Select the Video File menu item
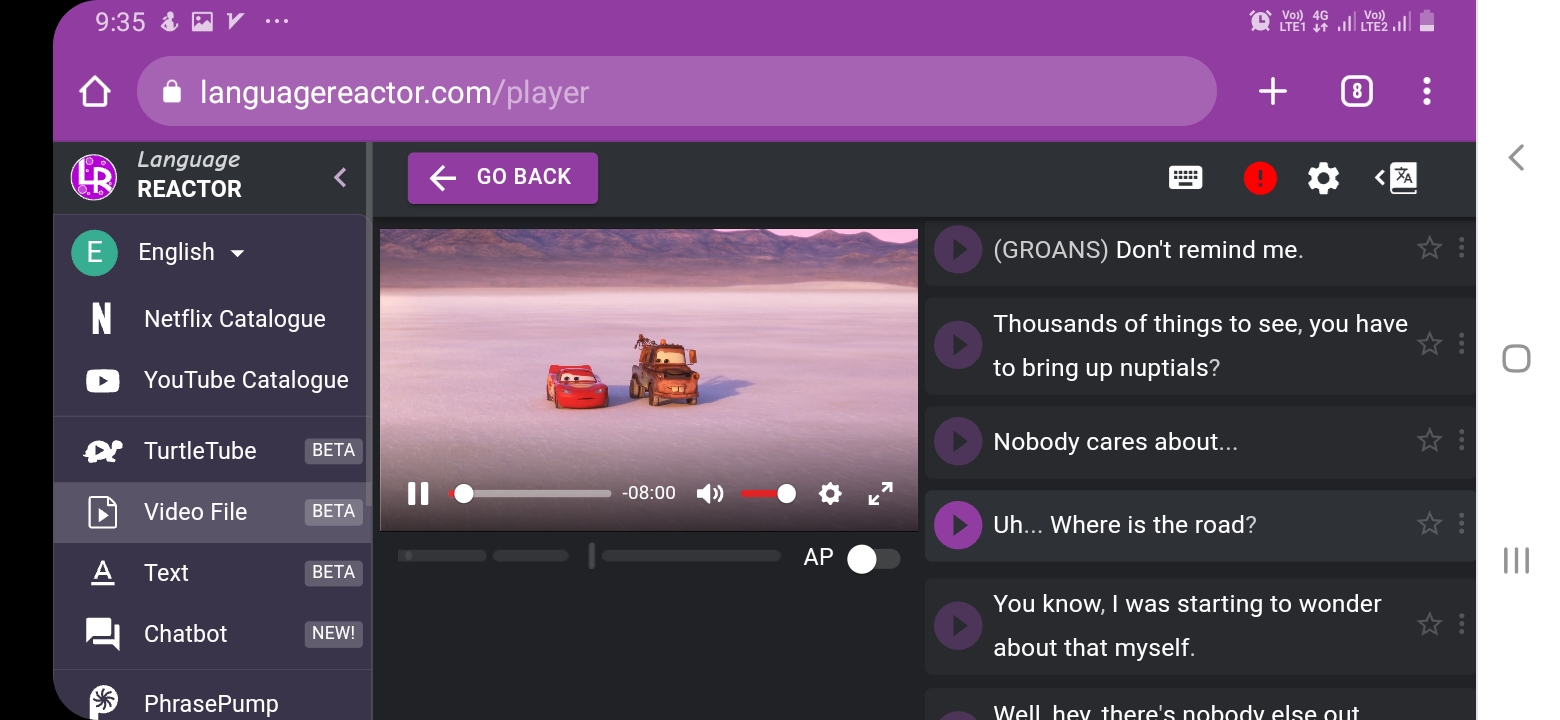This screenshot has width=1560, height=720. tap(212, 512)
